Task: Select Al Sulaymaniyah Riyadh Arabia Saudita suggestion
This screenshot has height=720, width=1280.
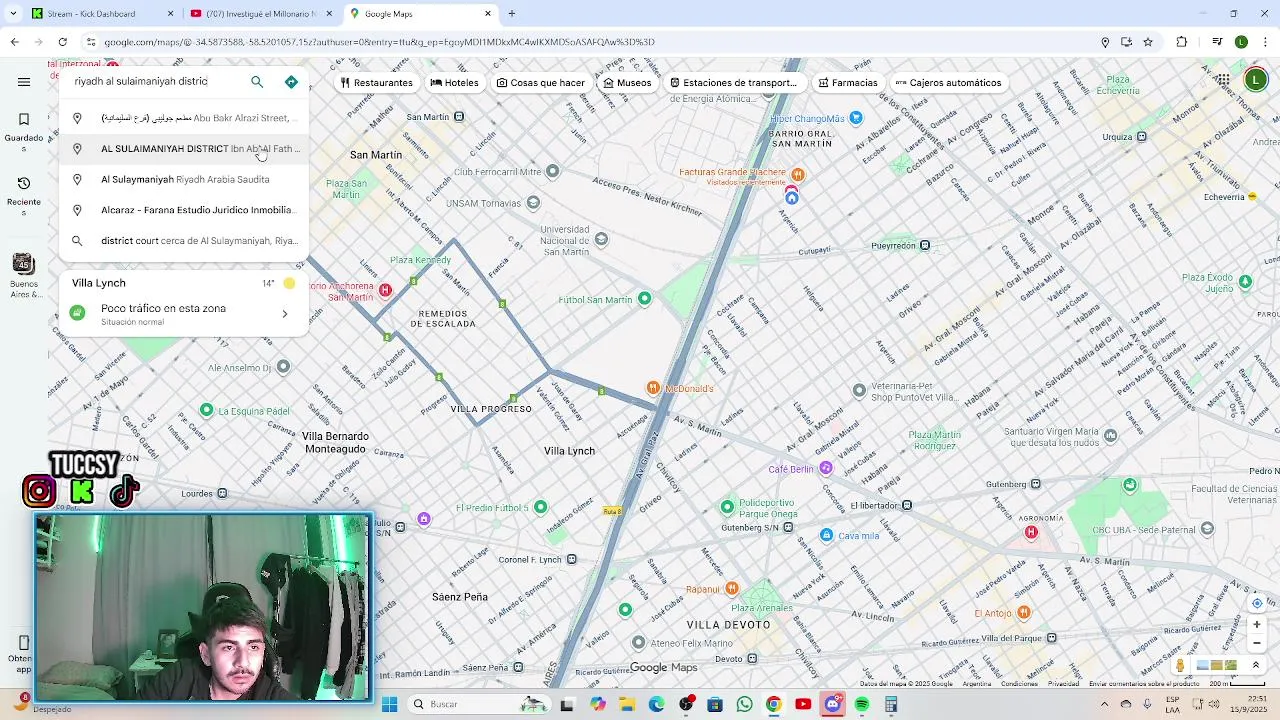Action: click(x=185, y=180)
